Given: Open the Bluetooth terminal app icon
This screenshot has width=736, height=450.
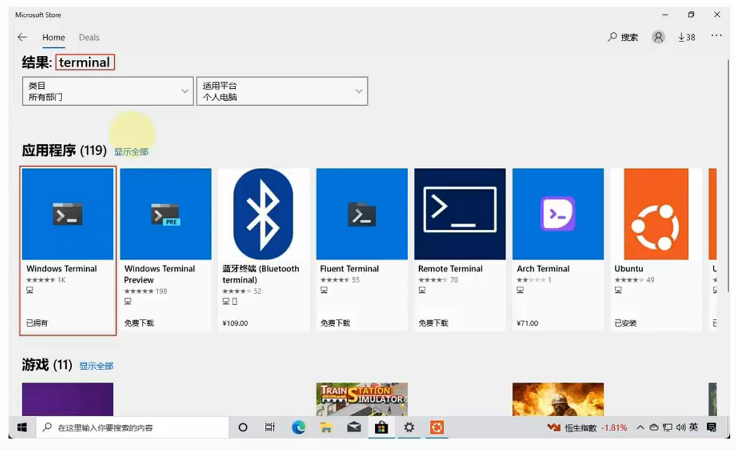Looking at the screenshot, I should (263, 214).
